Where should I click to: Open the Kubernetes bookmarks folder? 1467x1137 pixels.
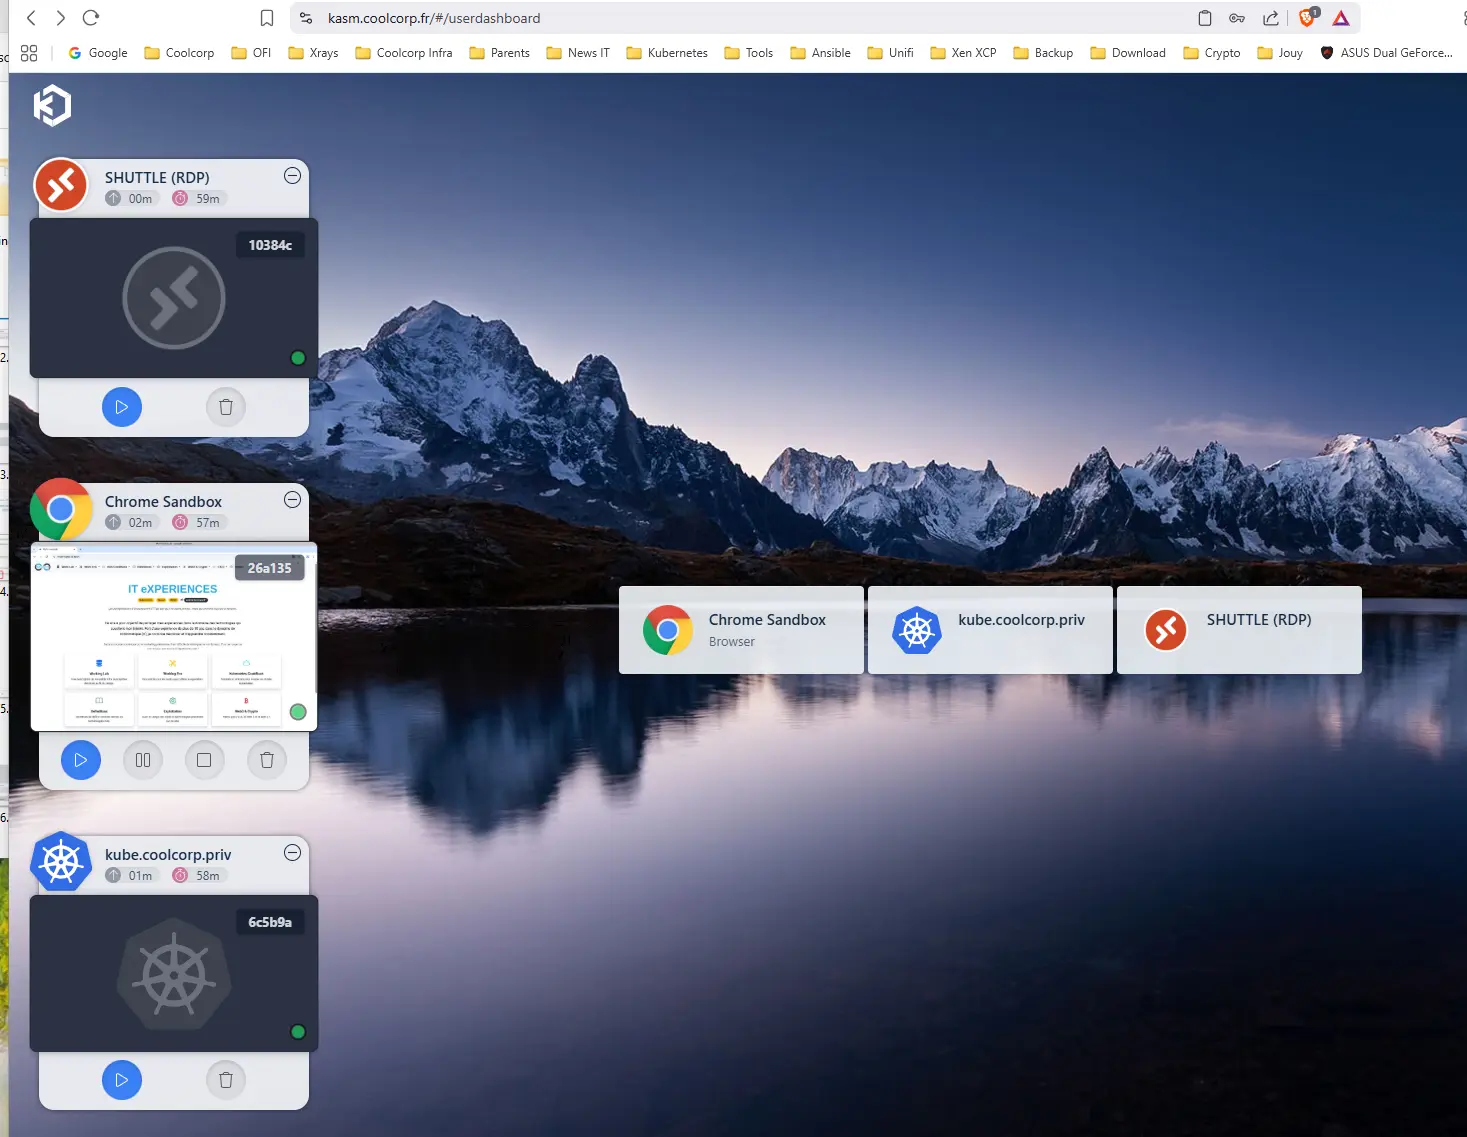(x=667, y=53)
